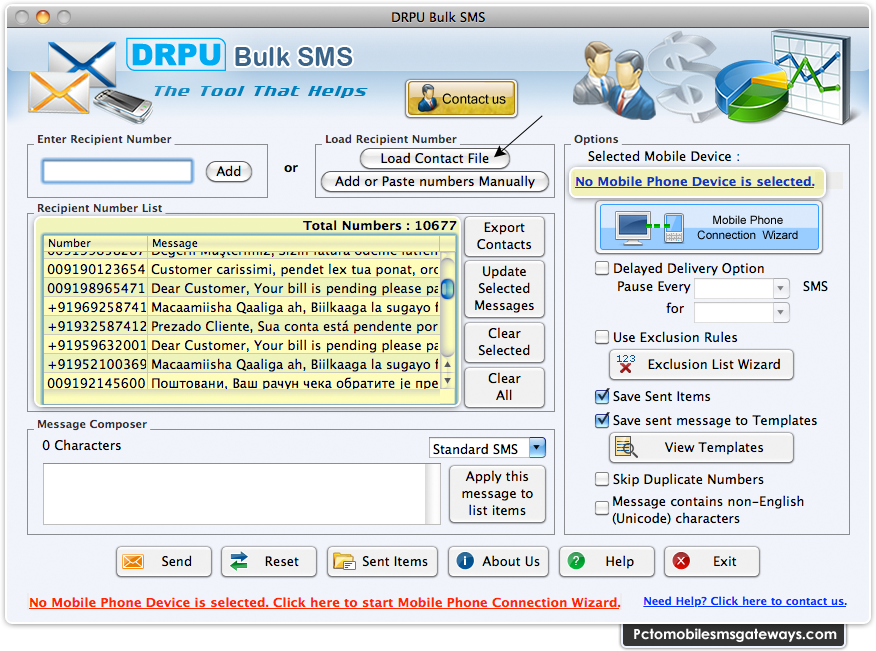Click the list scroll up arrow
The height and width of the screenshot is (651, 876).
click(x=447, y=364)
